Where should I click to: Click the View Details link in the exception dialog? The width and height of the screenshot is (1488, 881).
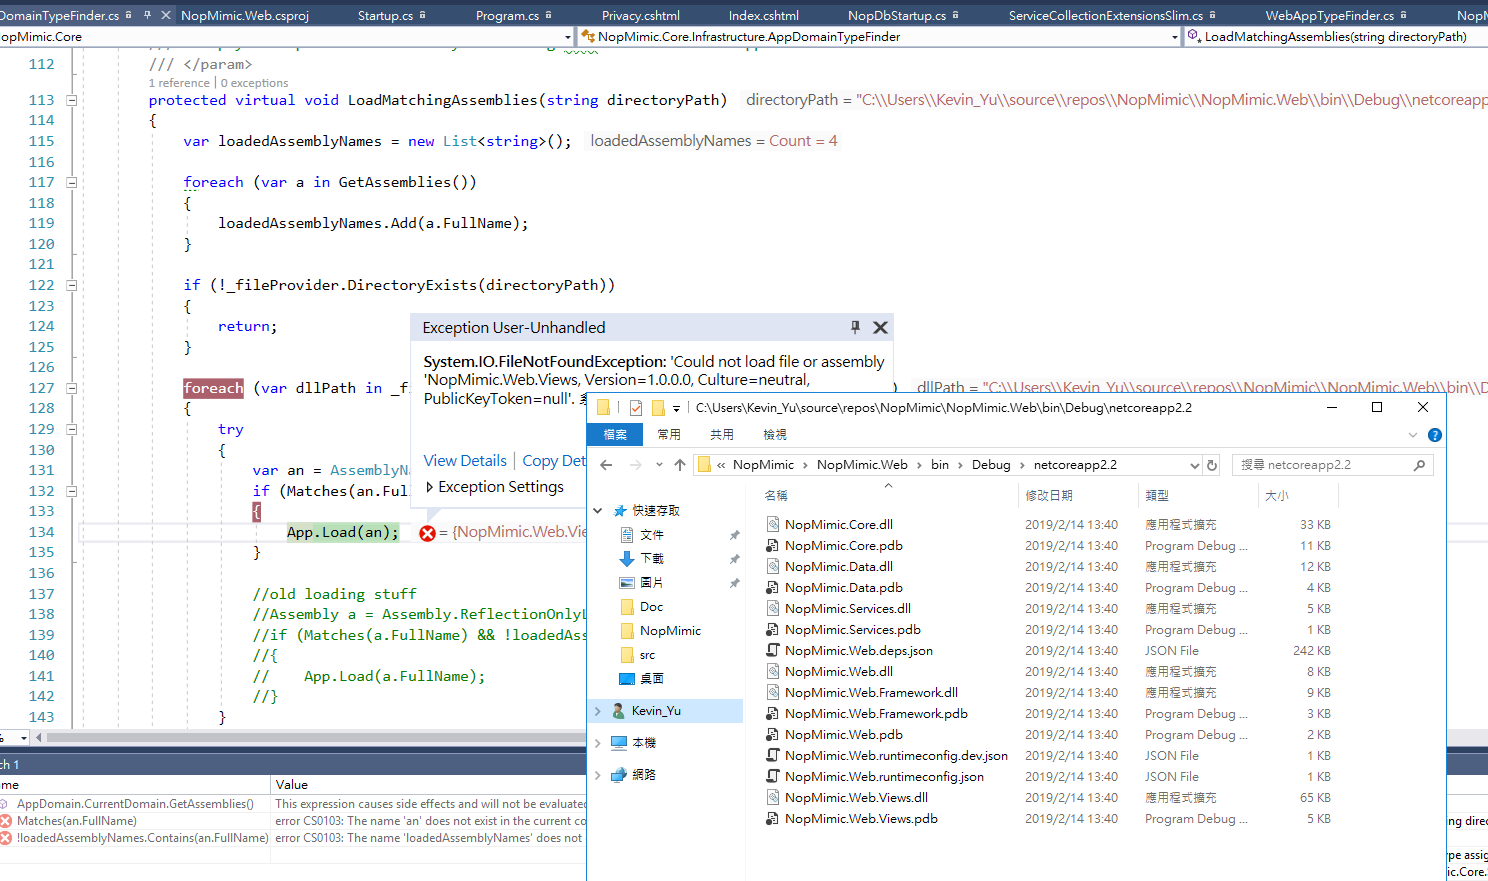464,460
